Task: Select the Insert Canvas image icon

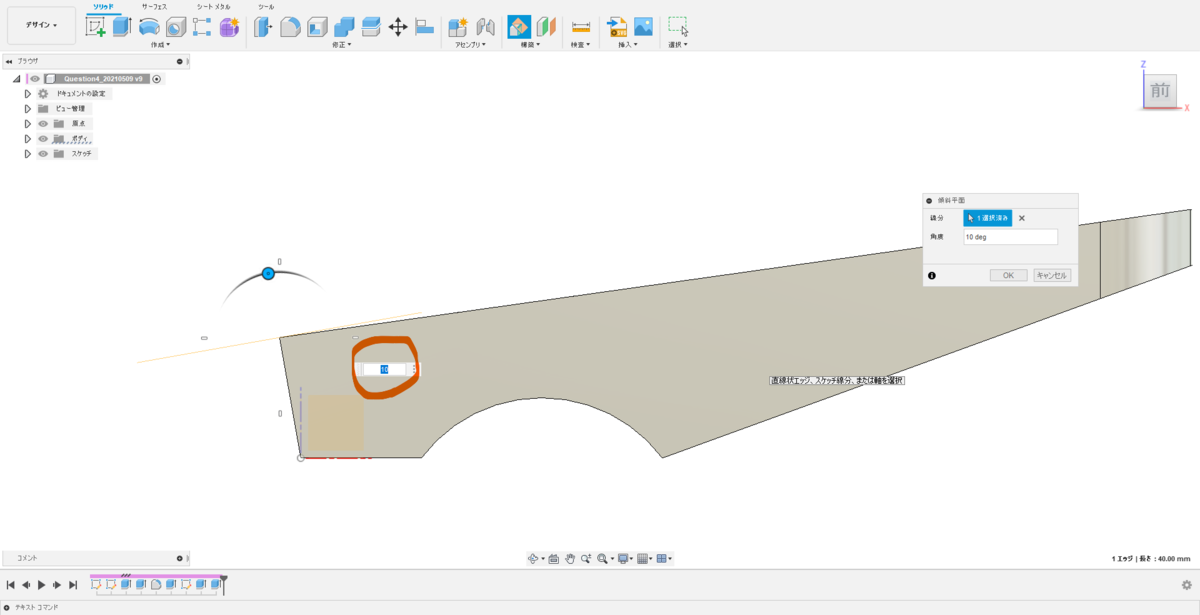Action: pos(643,27)
